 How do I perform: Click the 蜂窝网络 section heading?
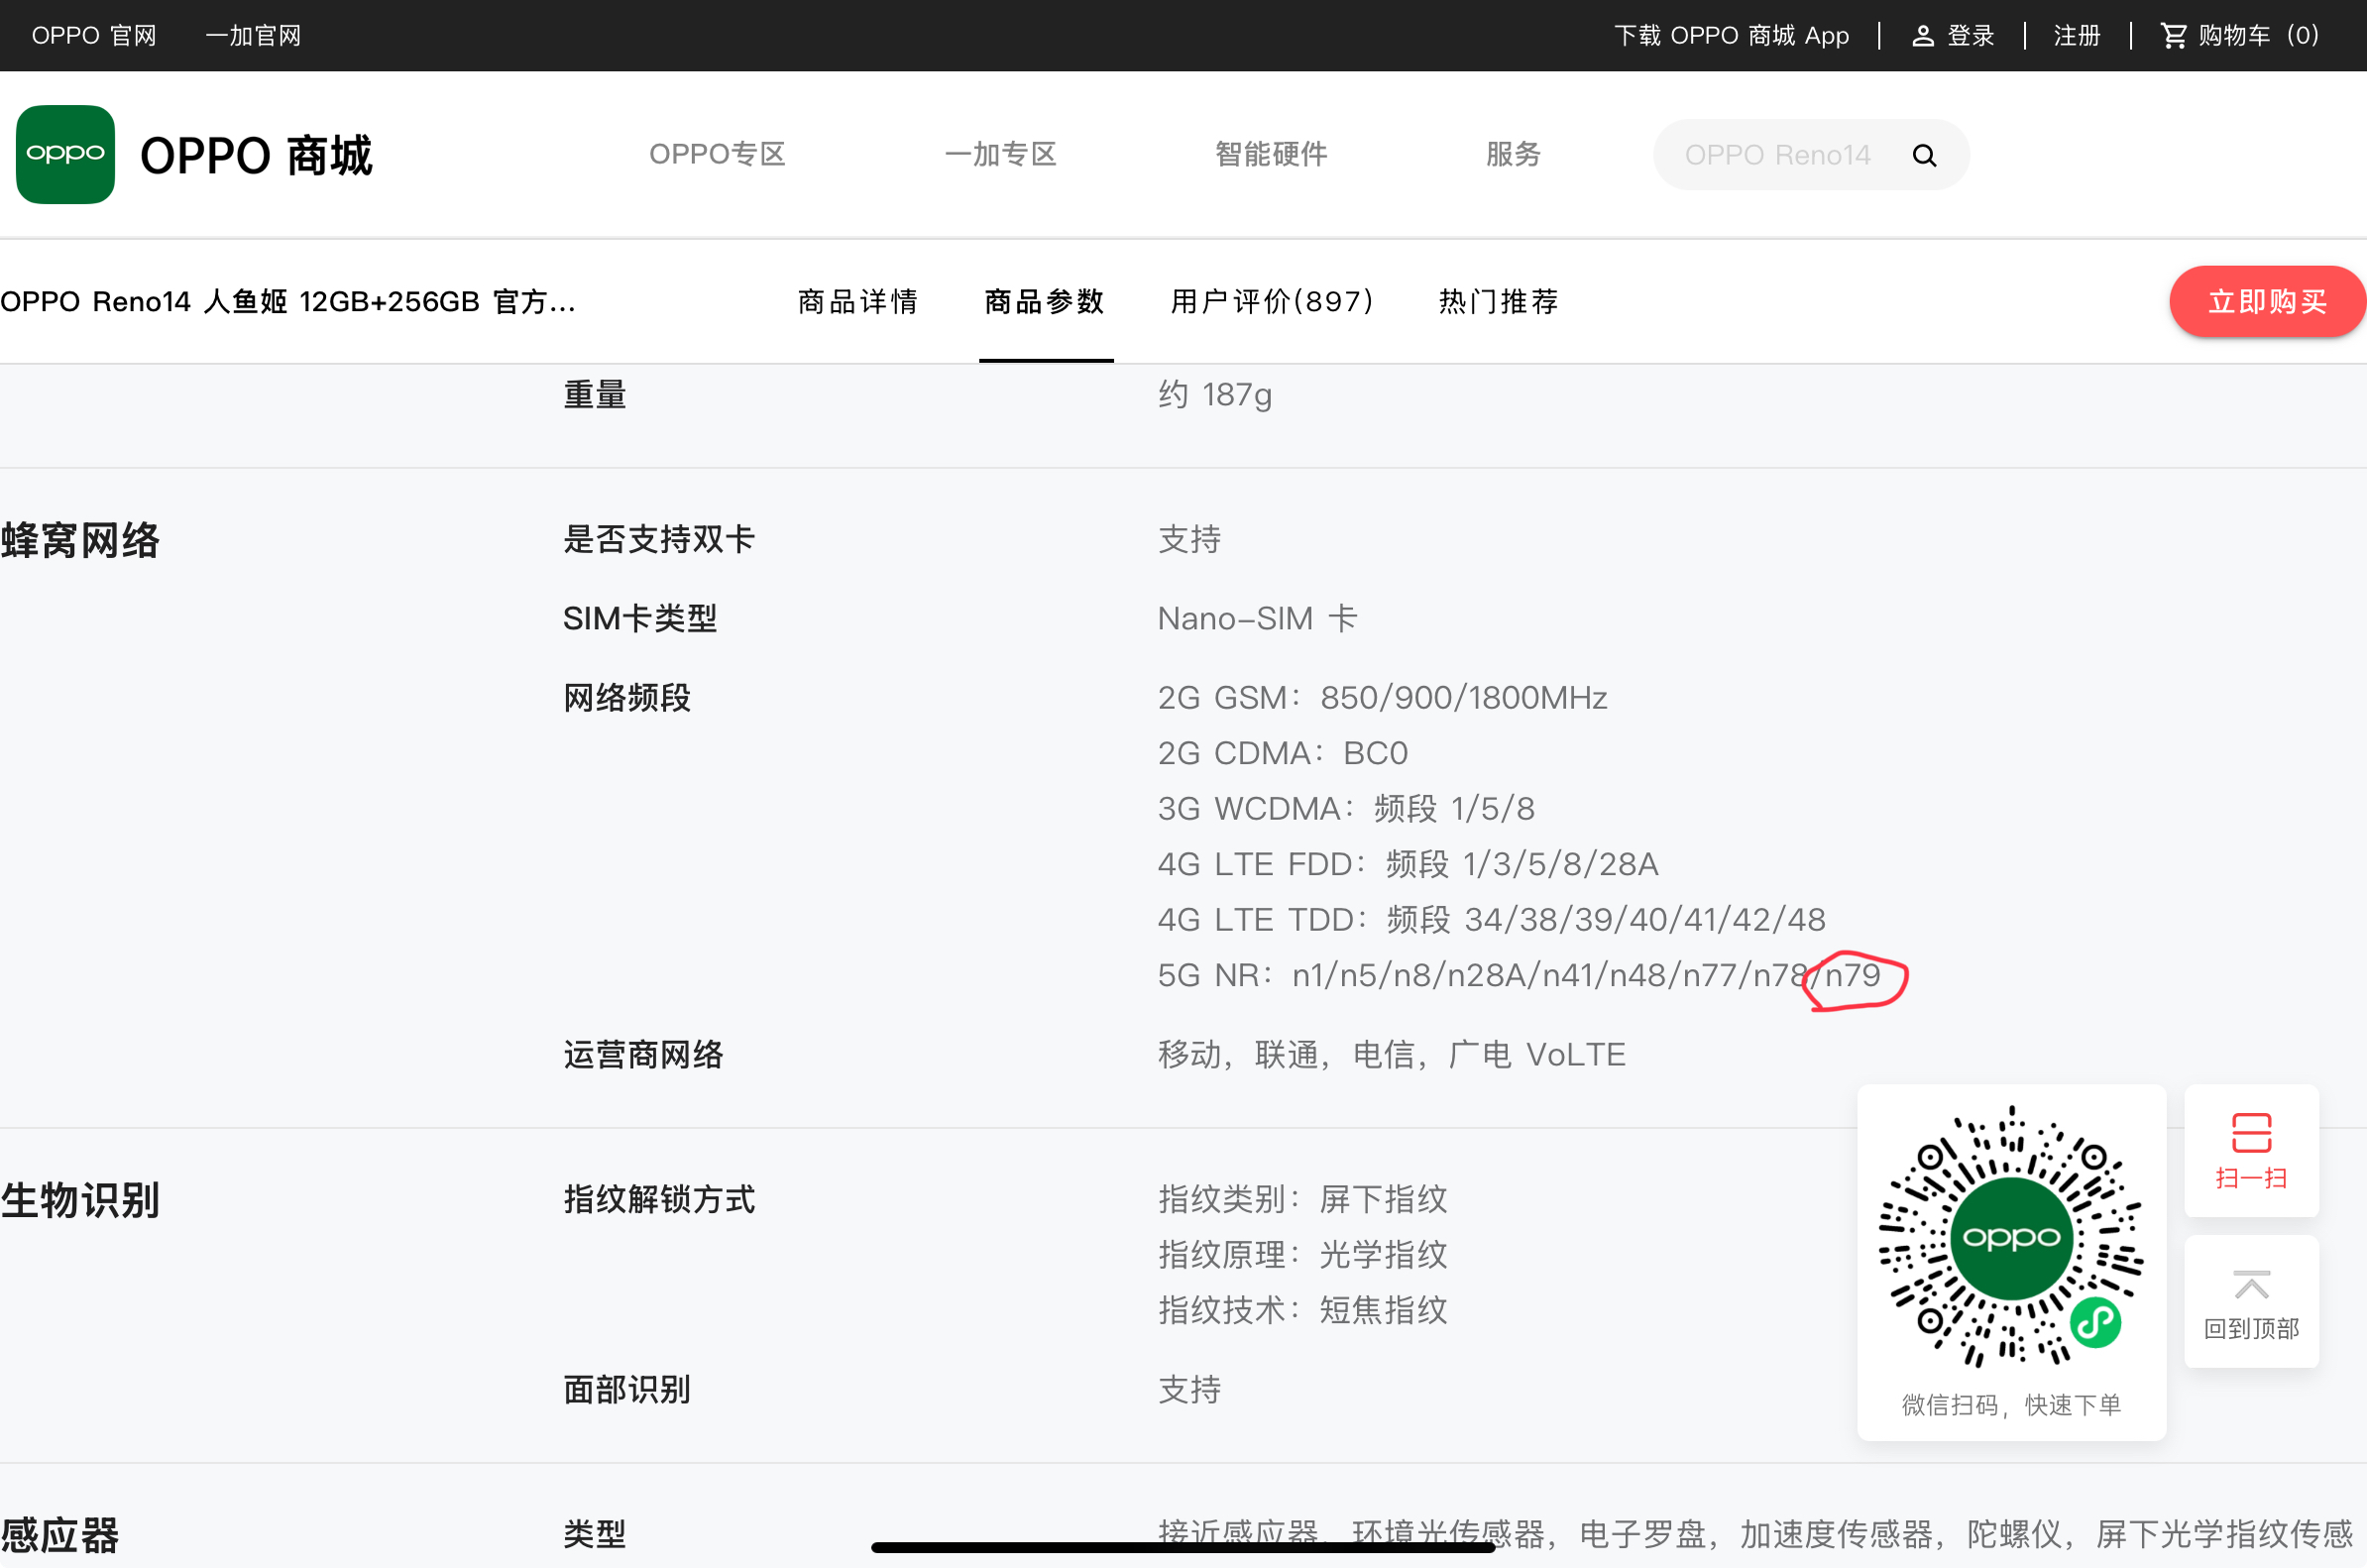coord(80,540)
